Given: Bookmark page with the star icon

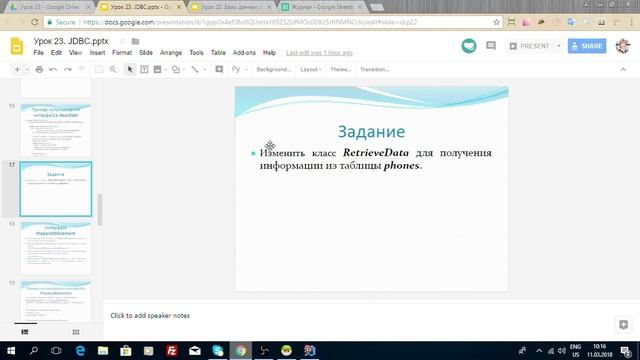Looking at the screenshot, I should click(x=496, y=22).
